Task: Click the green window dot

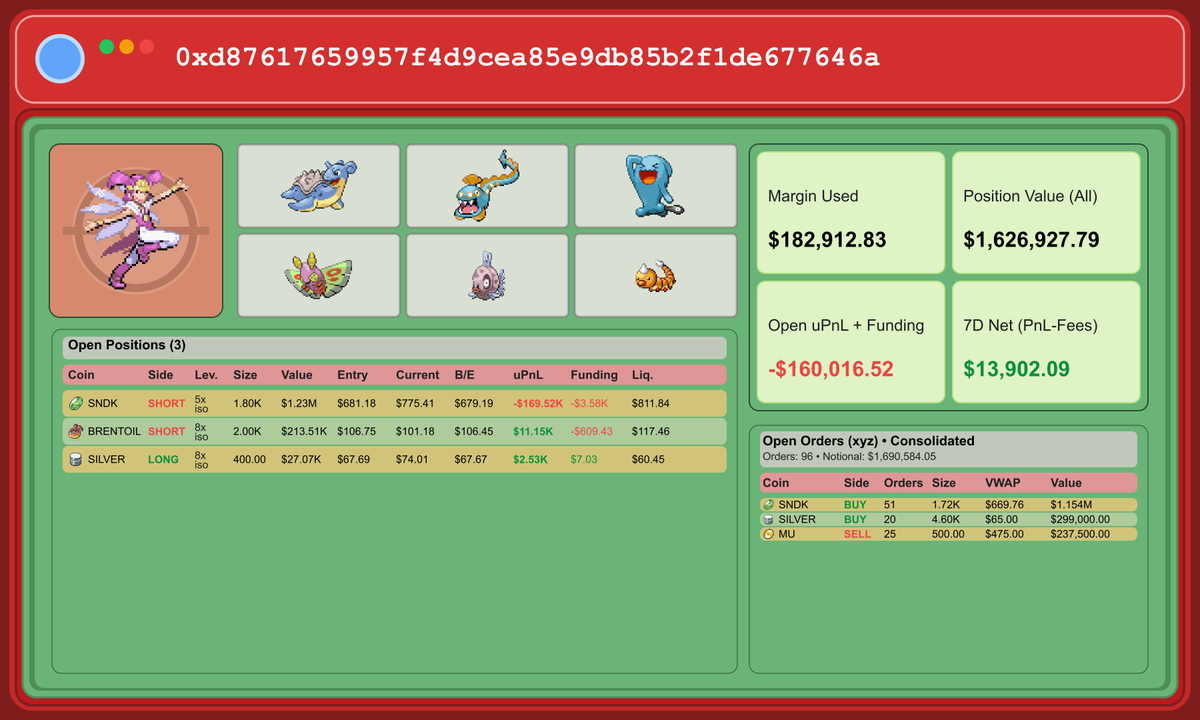Action: (107, 46)
